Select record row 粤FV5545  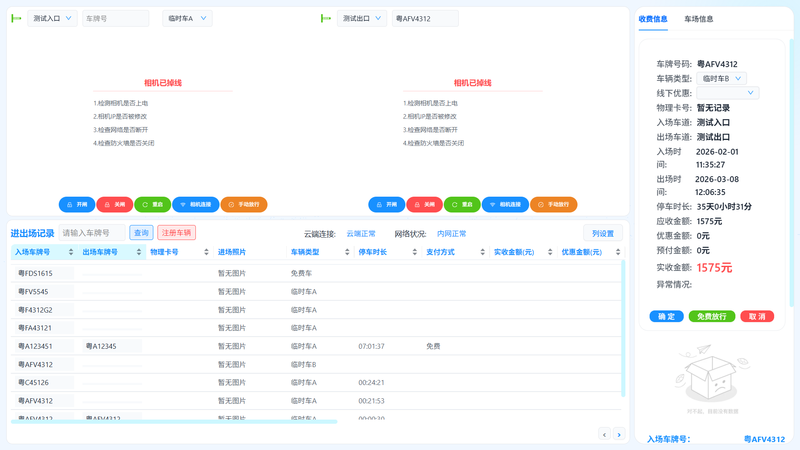[316, 291]
